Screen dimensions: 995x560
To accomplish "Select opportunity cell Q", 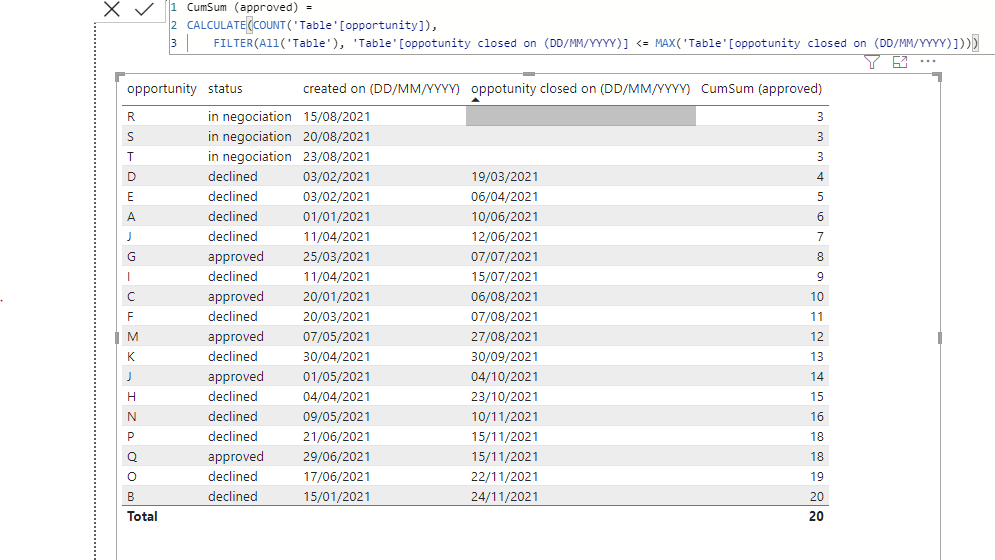I will point(131,457).
